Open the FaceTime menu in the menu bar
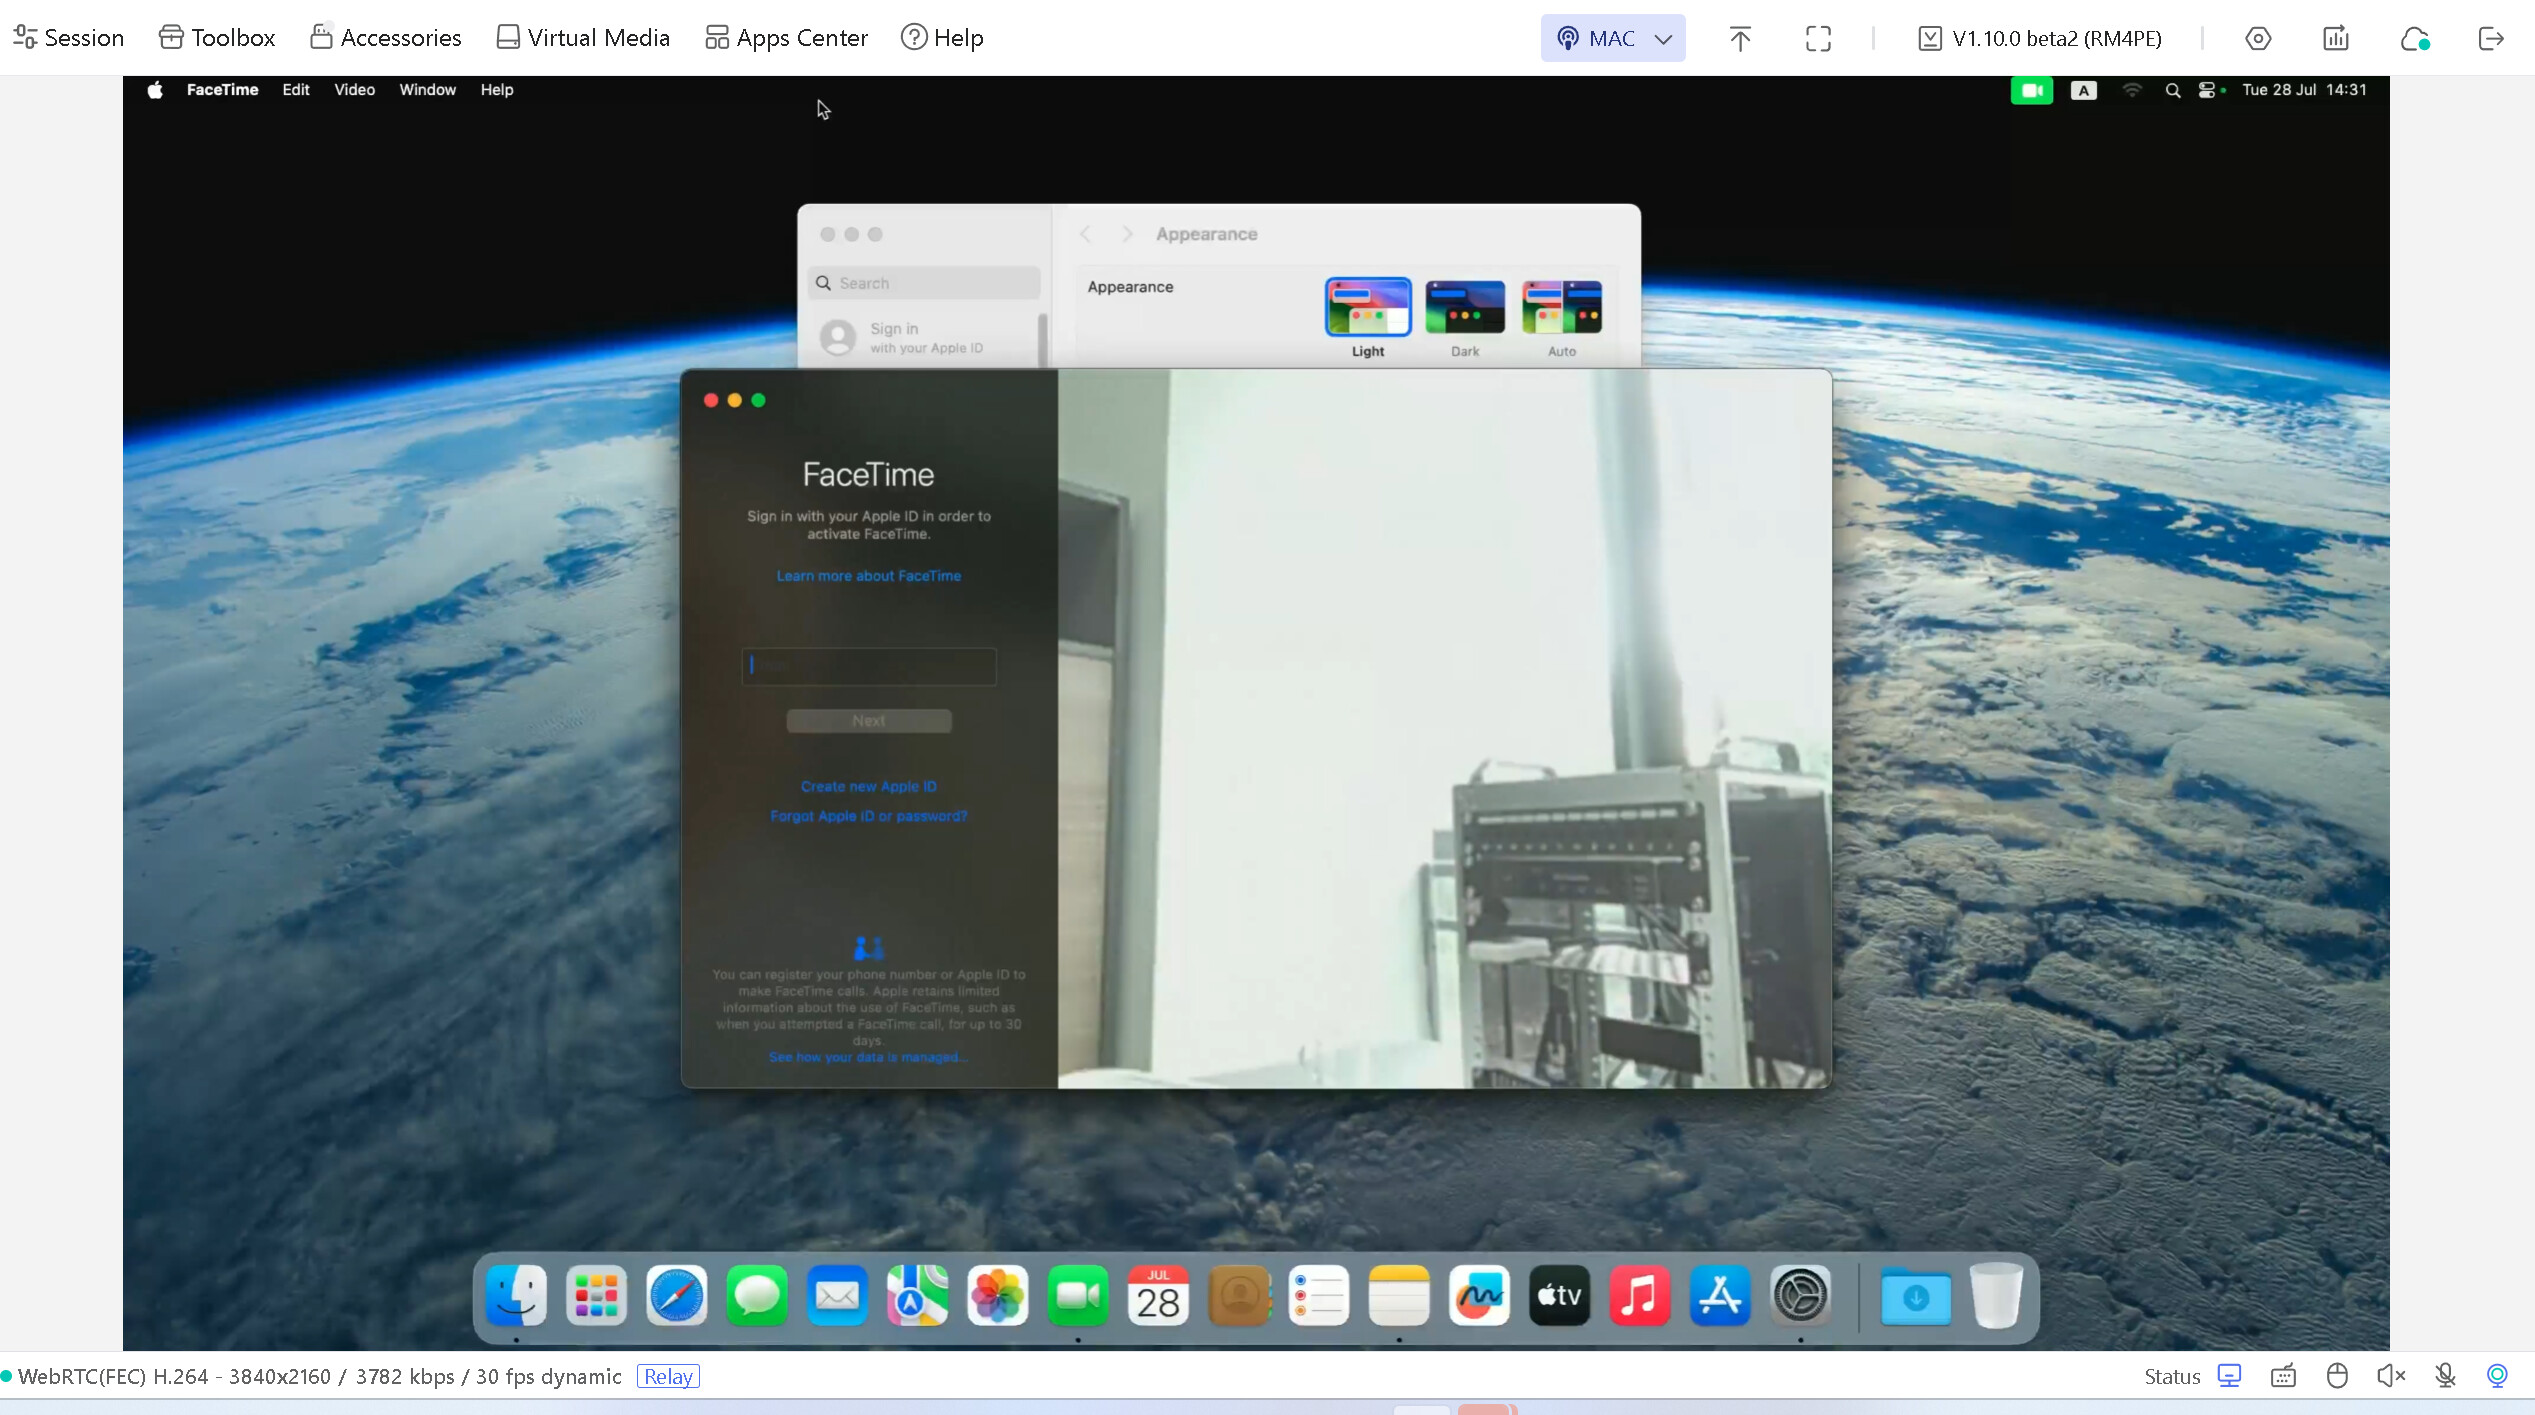Screen dimensions: 2535x1415 click(x=222, y=90)
